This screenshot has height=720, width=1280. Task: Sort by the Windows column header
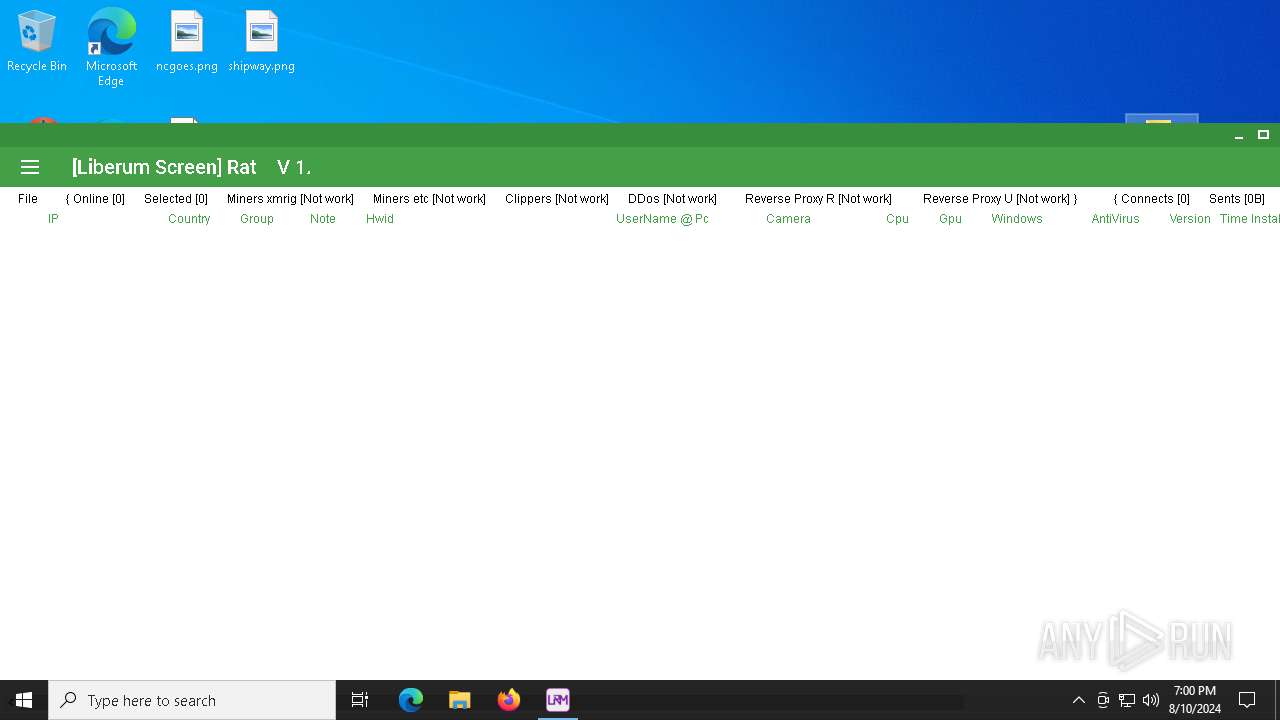[1017, 219]
